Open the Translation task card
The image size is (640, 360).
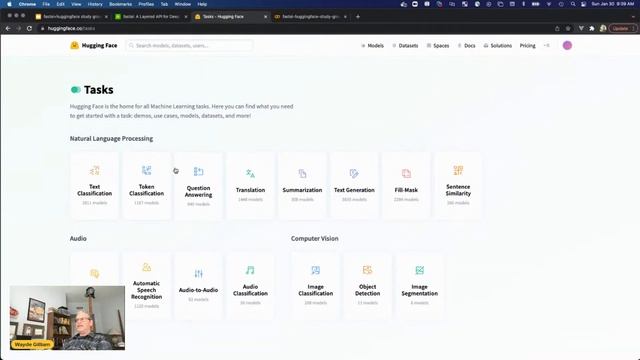pos(250,186)
